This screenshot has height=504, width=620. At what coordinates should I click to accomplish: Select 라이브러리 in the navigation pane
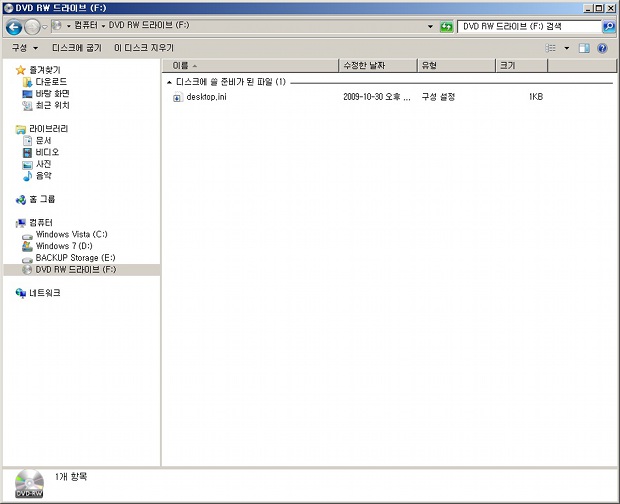pos(48,129)
